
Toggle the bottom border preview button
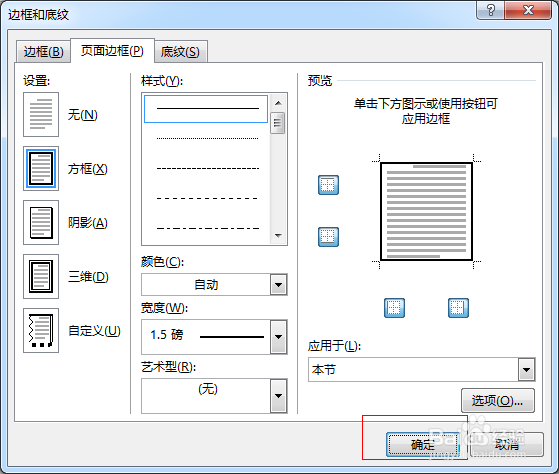[328, 237]
